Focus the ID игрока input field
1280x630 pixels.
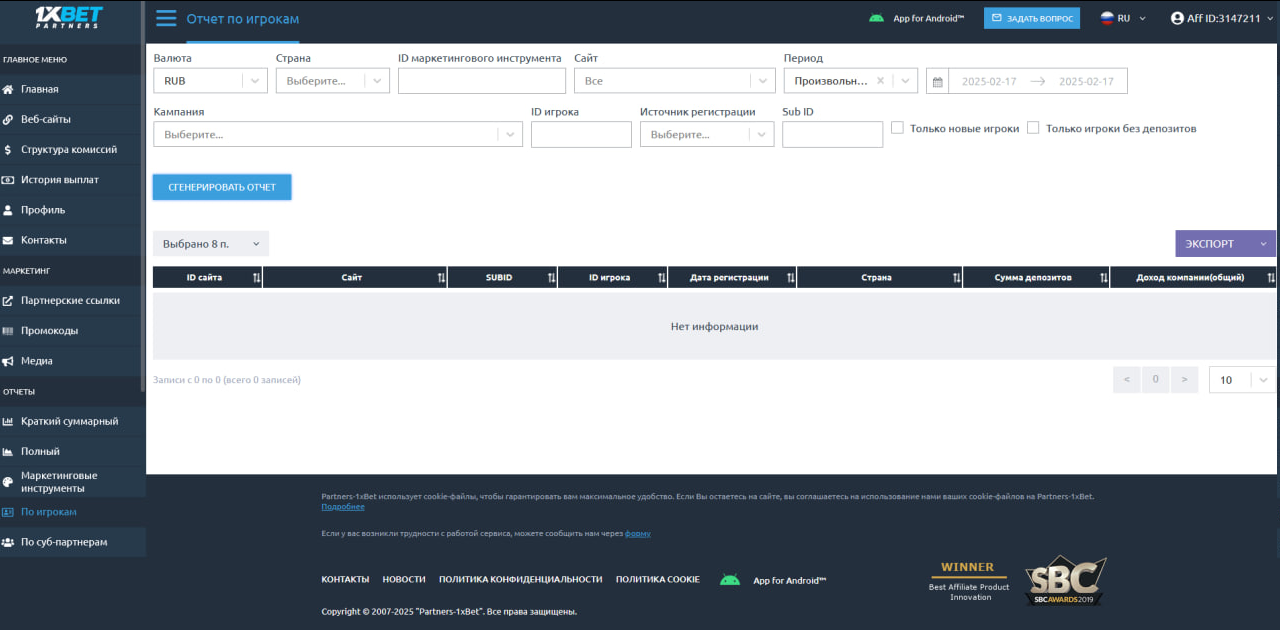581,135
